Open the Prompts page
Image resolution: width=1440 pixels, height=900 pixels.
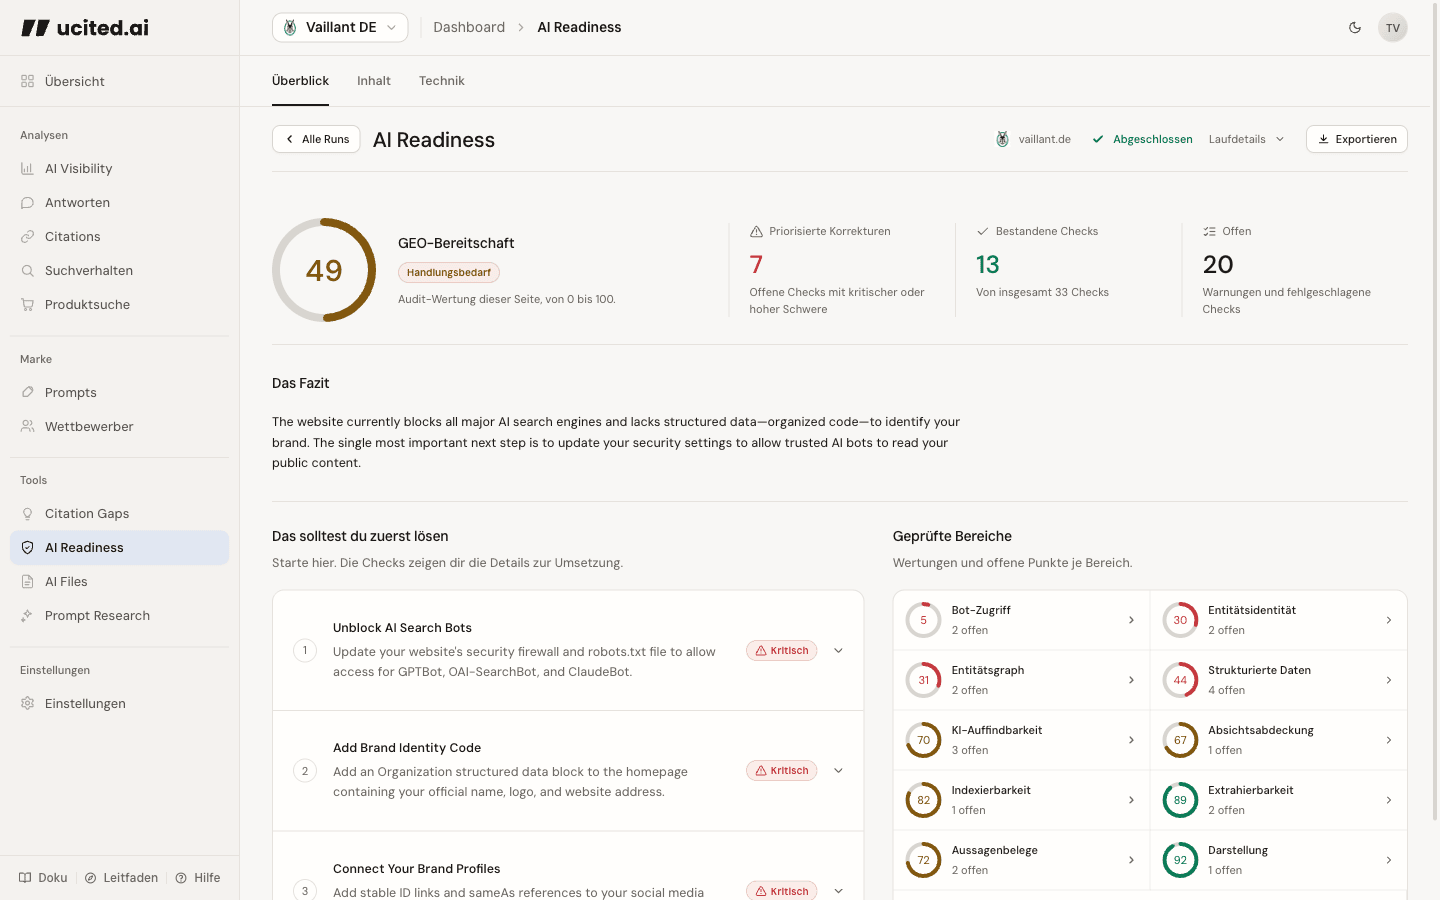pyautogui.click(x=120, y=393)
